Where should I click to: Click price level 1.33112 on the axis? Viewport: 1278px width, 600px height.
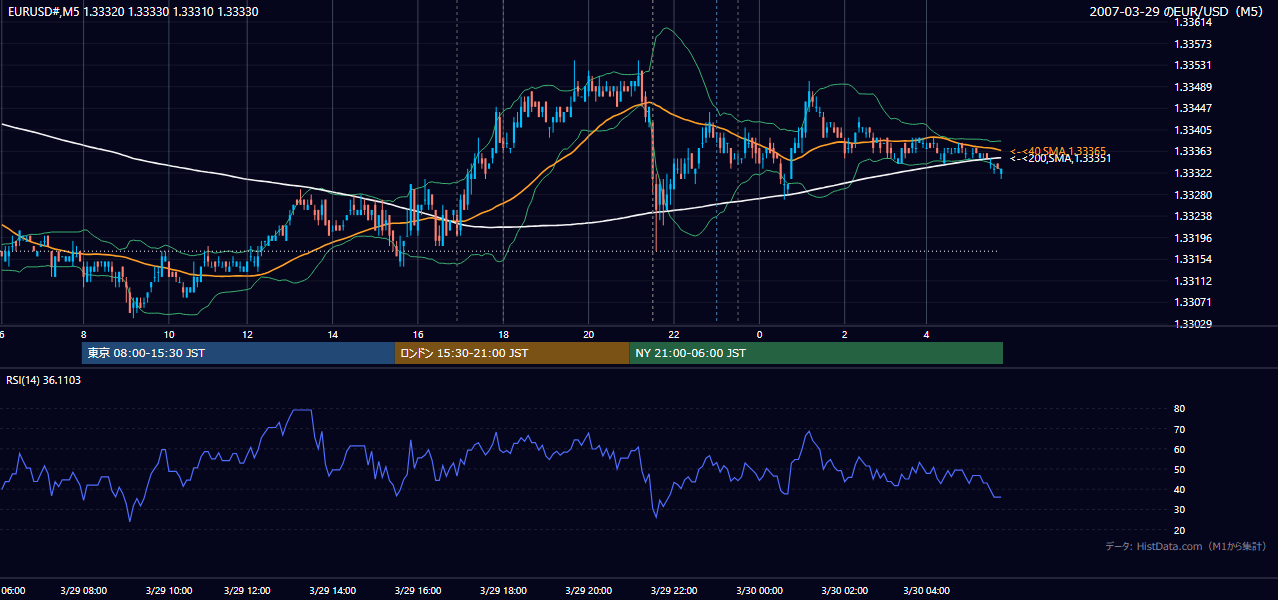point(1193,280)
